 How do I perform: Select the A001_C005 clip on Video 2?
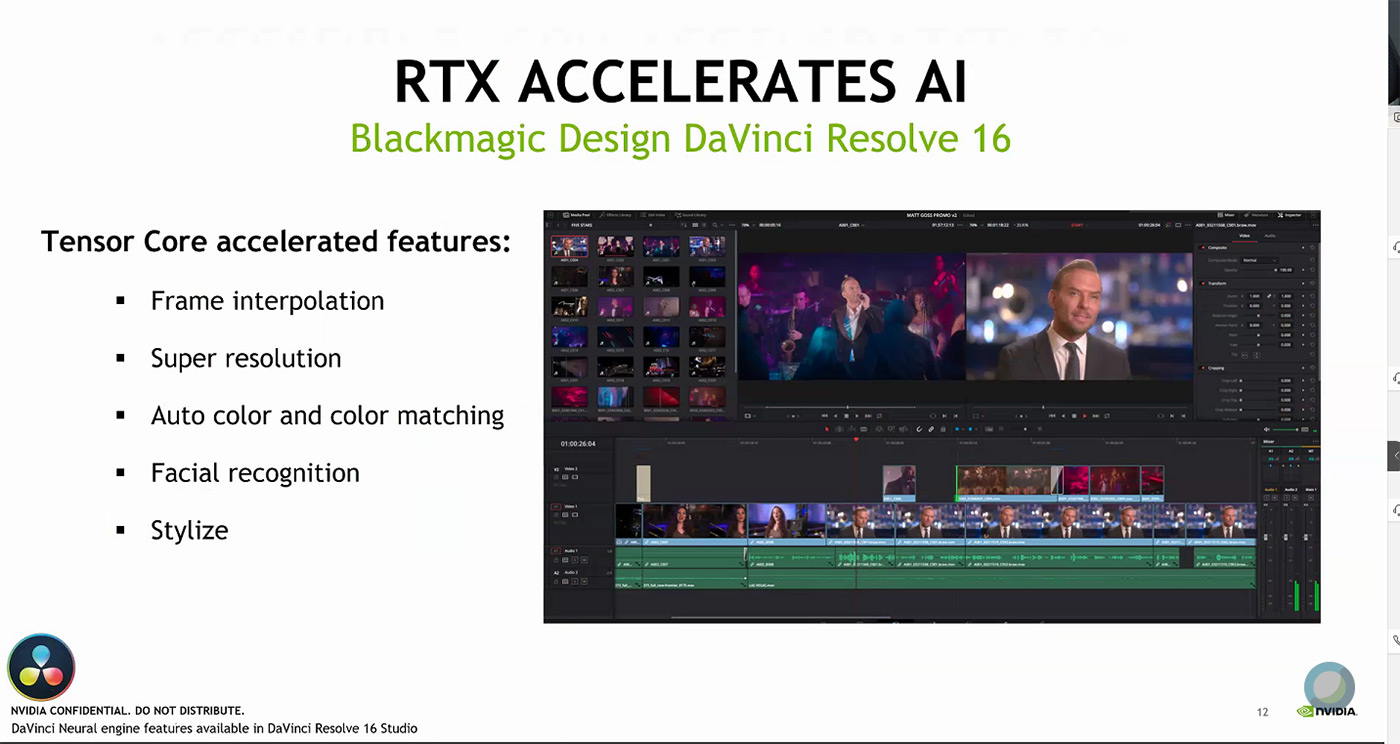tap(899, 483)
